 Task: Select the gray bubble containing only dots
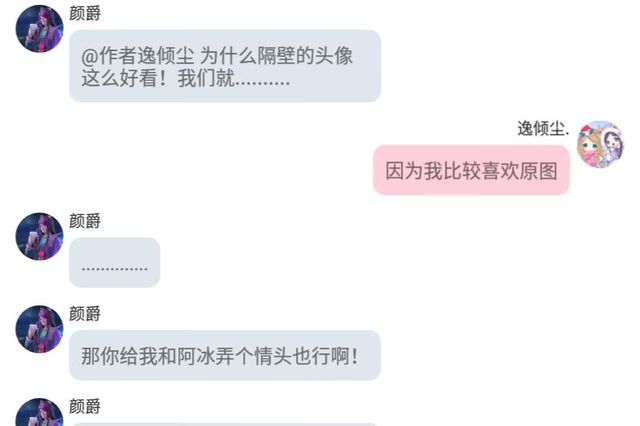click(114, 262)
